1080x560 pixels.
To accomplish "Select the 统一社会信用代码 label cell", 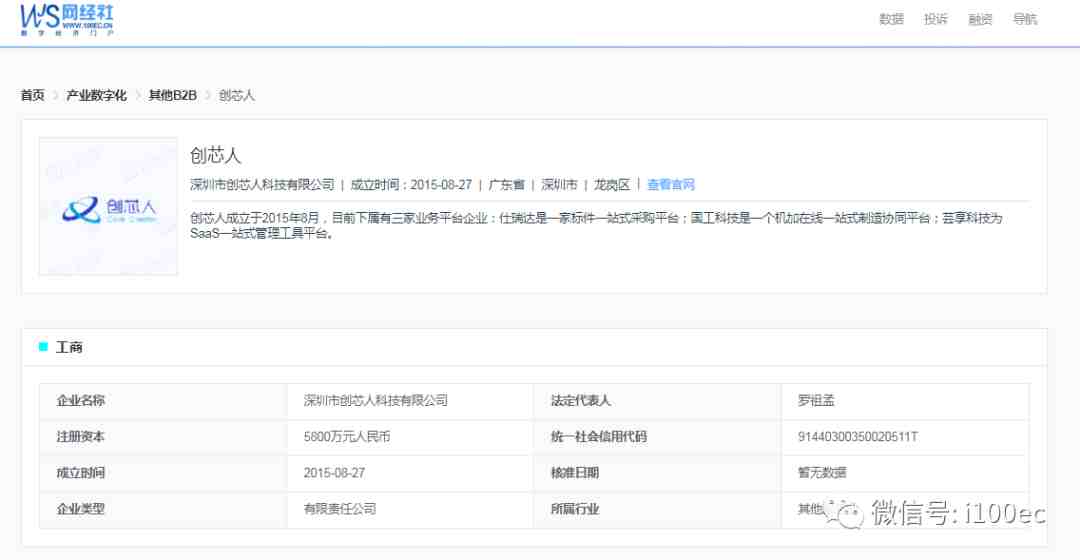I will coord(657,437).
